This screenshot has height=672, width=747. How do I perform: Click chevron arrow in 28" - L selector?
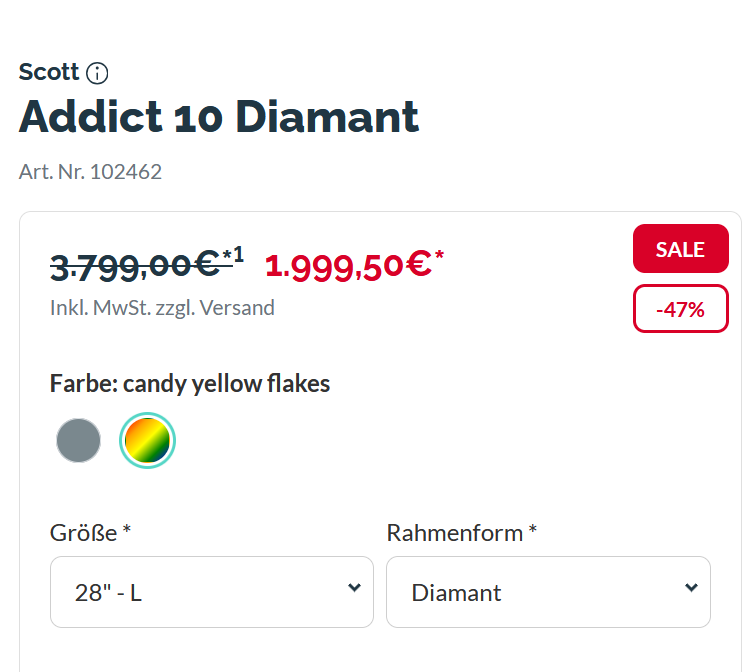point(354,588)
